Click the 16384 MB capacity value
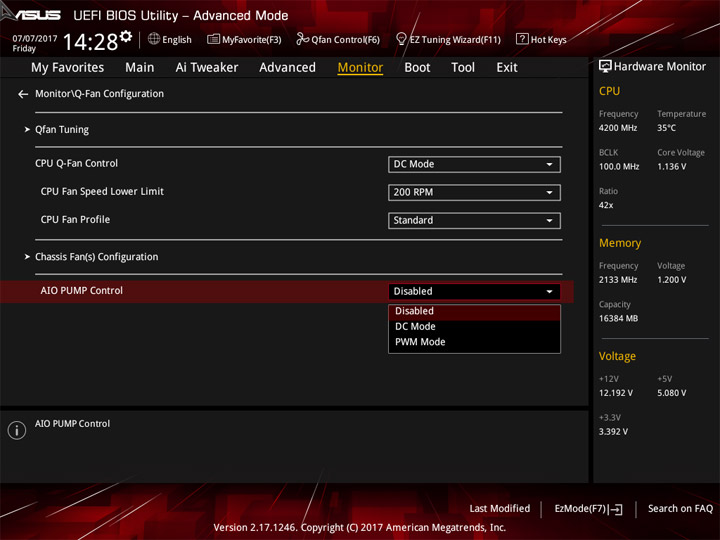 tap(618, 318)
